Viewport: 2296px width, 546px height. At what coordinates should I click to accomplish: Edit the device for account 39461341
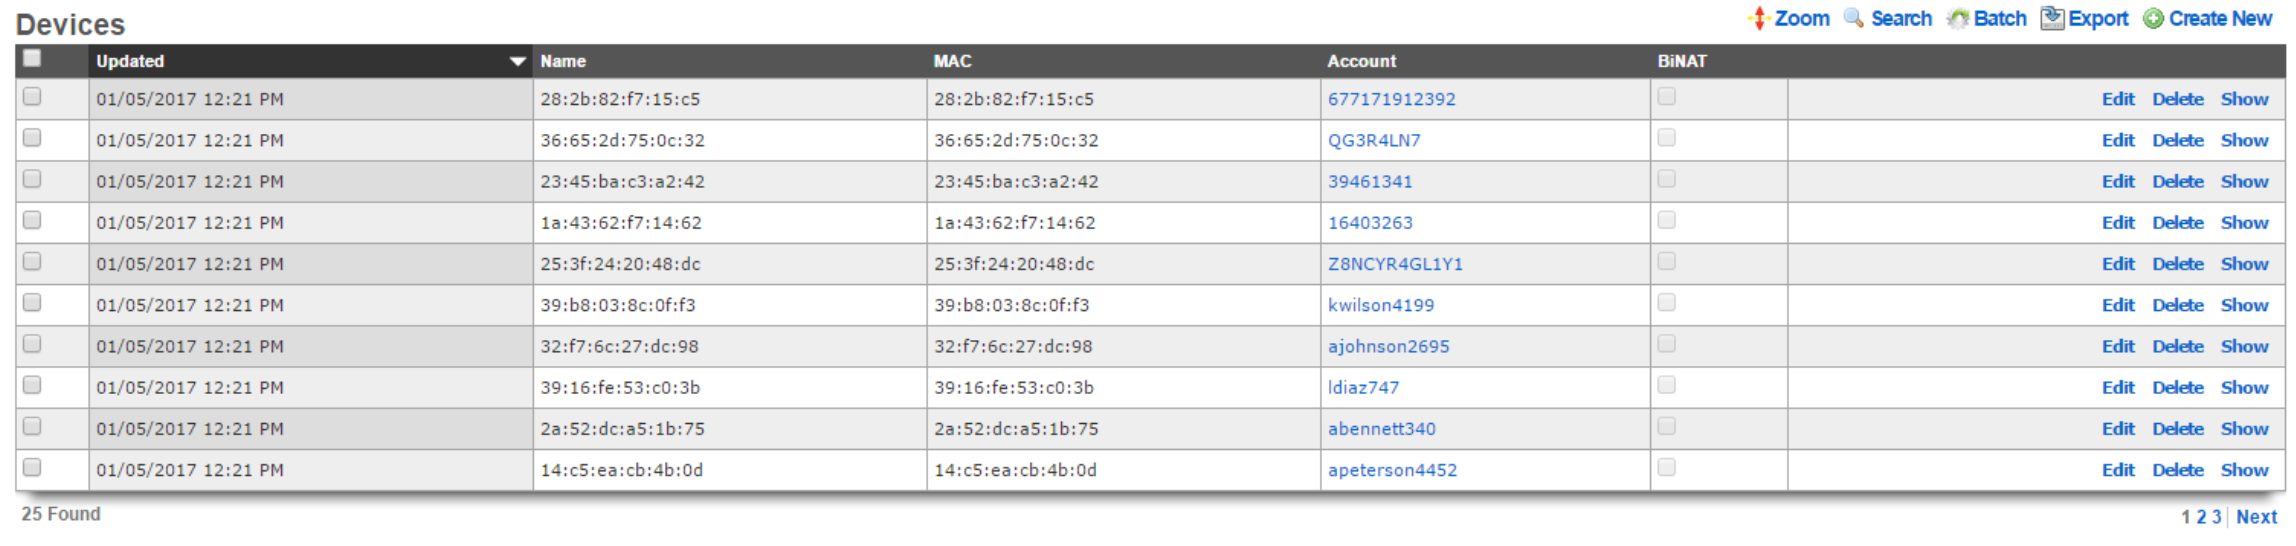coord(2117,181)
